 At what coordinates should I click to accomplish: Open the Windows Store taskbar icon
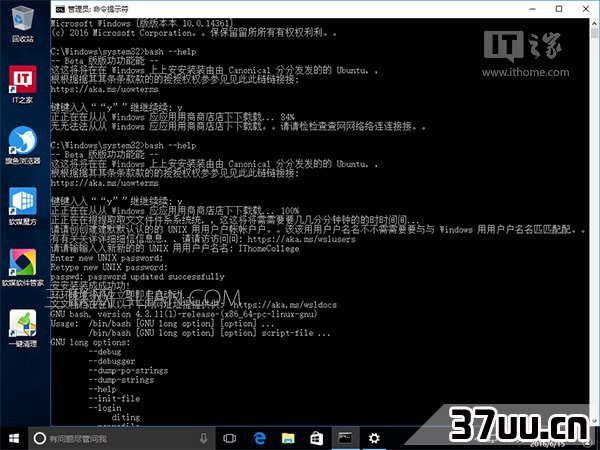(316, 438)
